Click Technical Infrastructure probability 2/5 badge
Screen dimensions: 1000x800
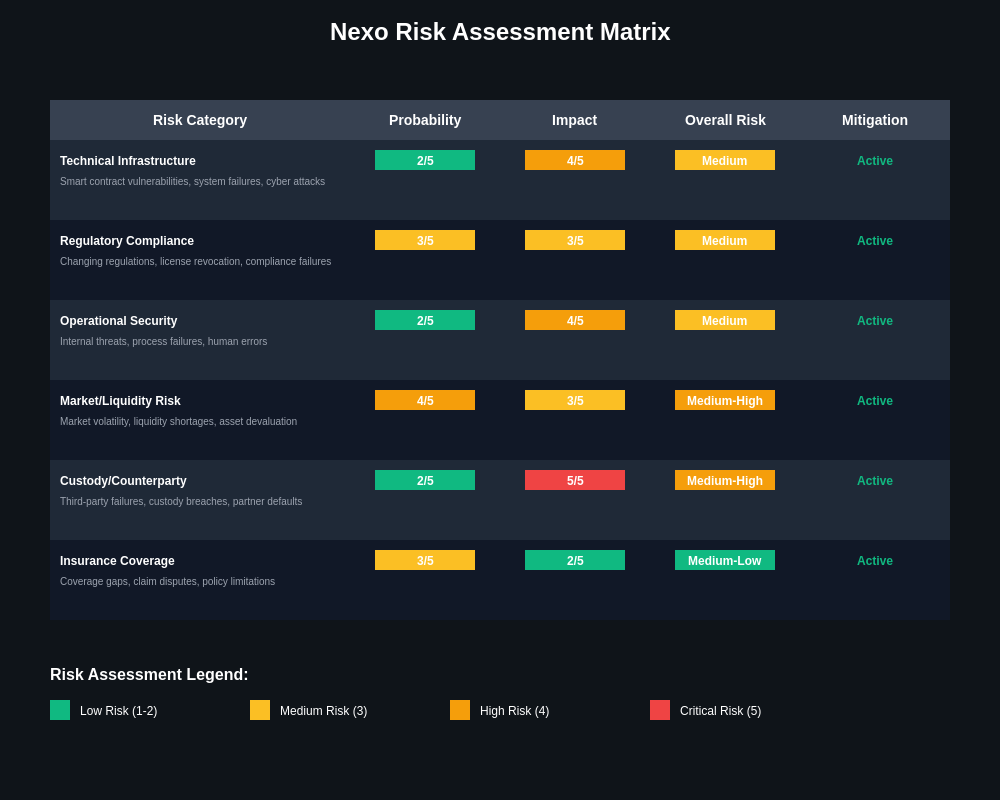425,160
